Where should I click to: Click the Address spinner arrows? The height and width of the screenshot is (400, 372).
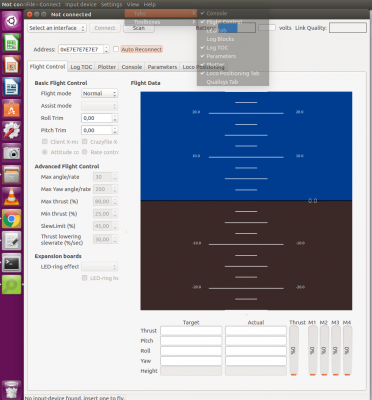106,49
